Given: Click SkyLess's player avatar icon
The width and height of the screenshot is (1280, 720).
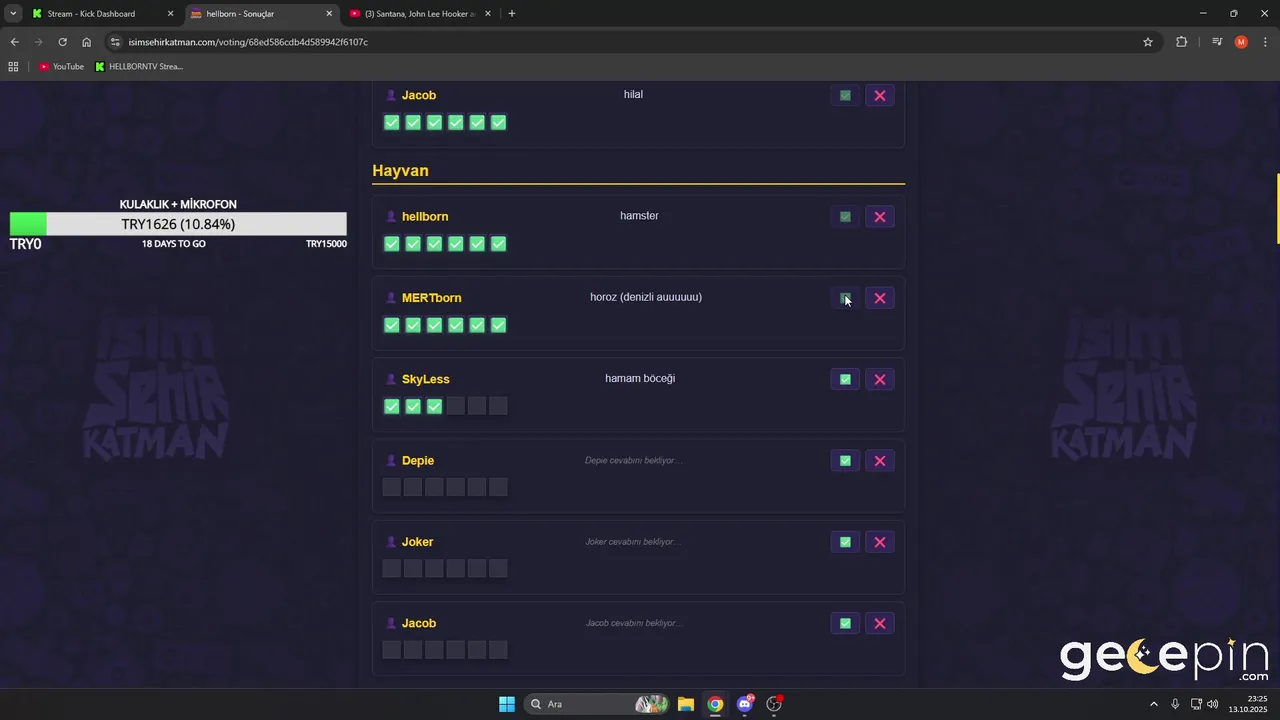Looking at the screenshot, I should point(391,379).
